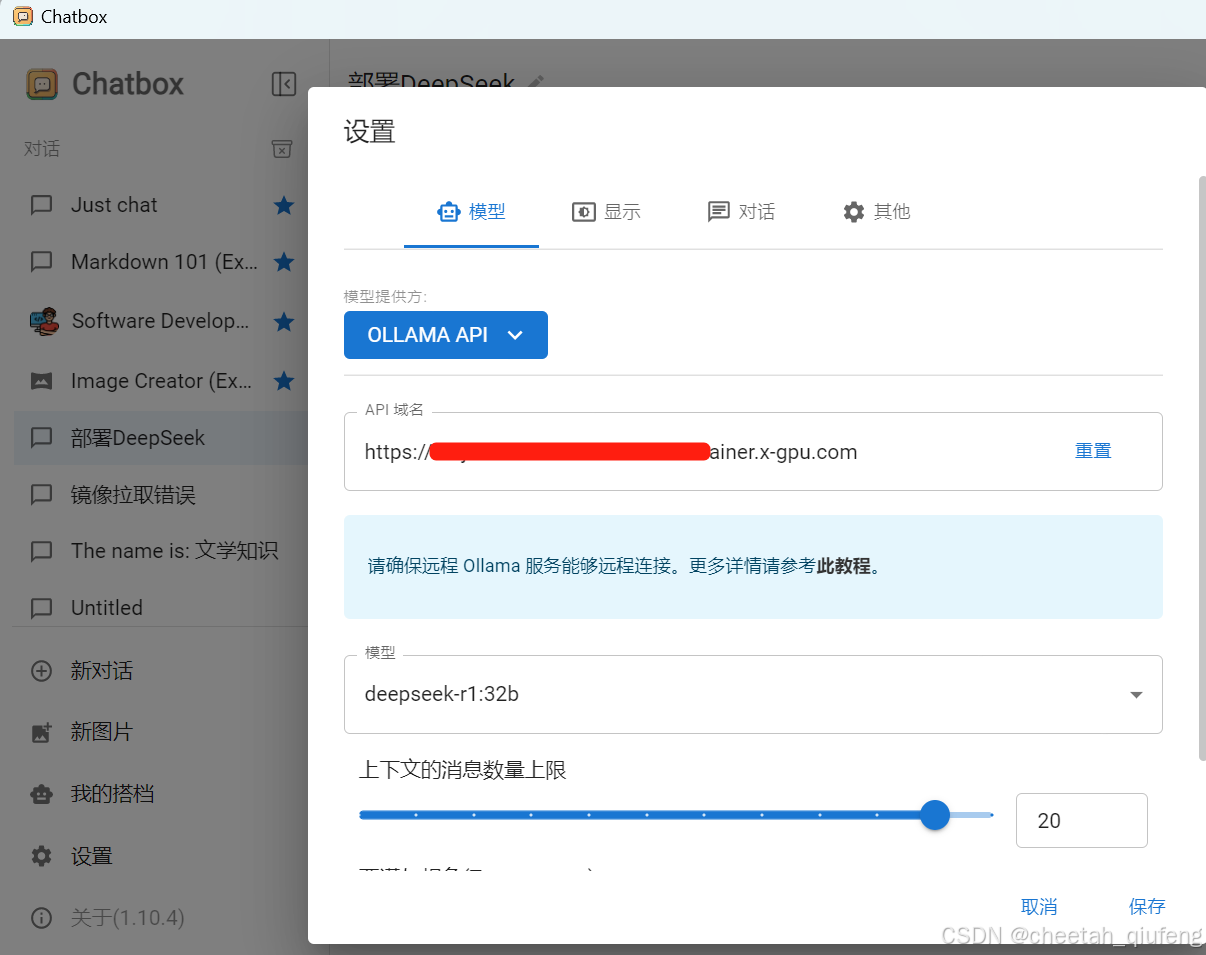The width and height of the screenshot is (1206, 955).
Task: Unstar the Markdown 101 conversation
Action: pyautogui.click(x=284, y=262)
